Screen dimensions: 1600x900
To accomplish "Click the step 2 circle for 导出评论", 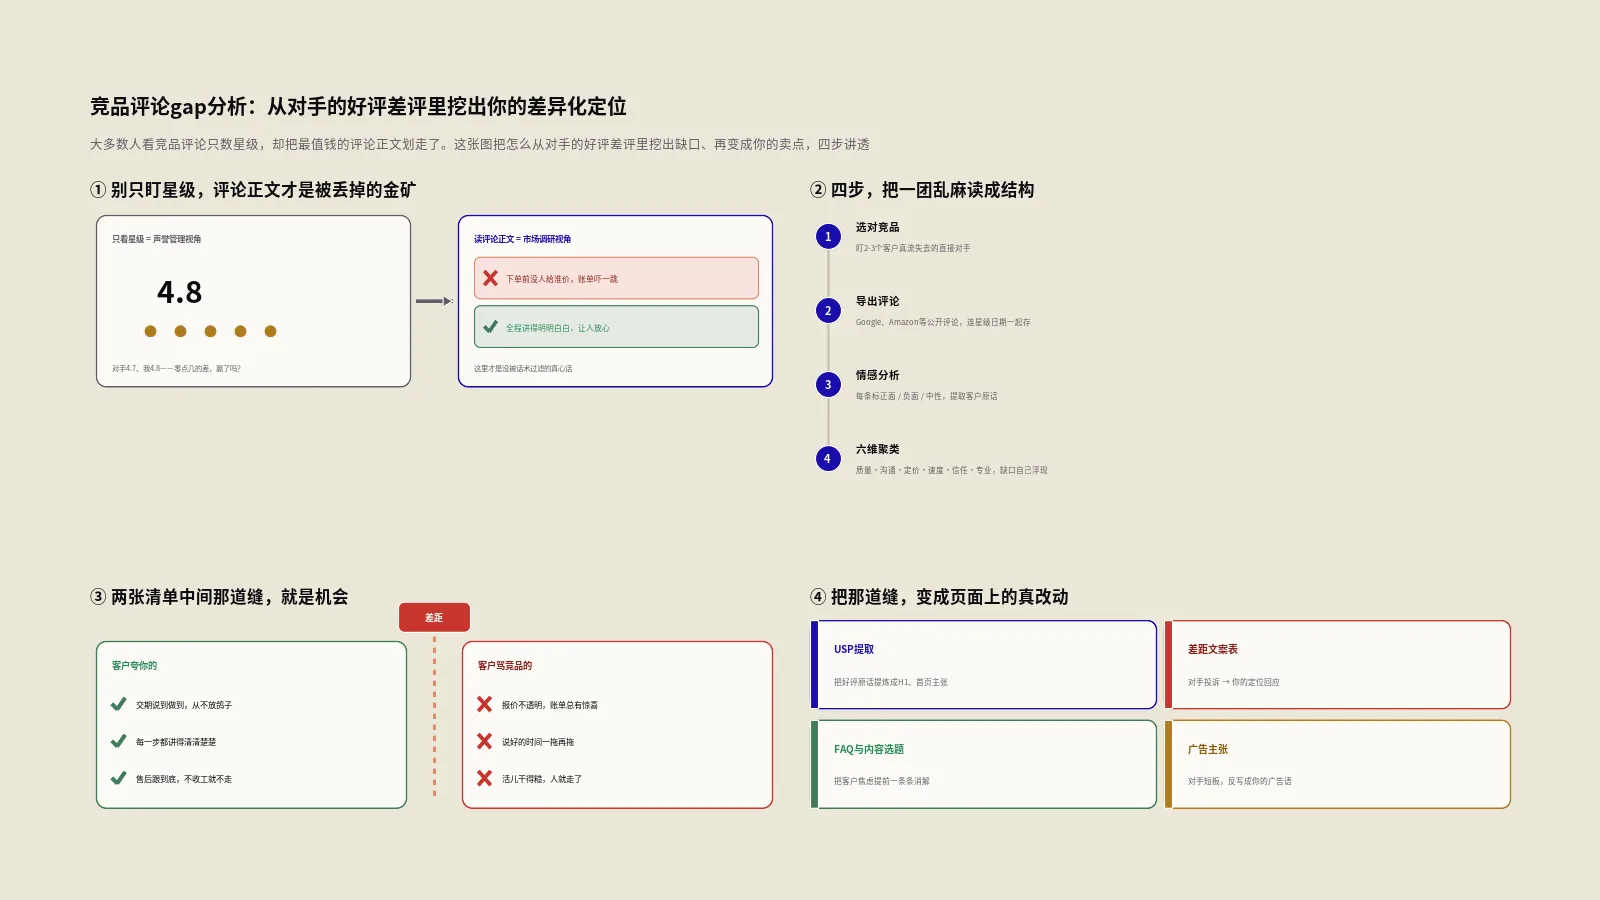I will (828, 311).
